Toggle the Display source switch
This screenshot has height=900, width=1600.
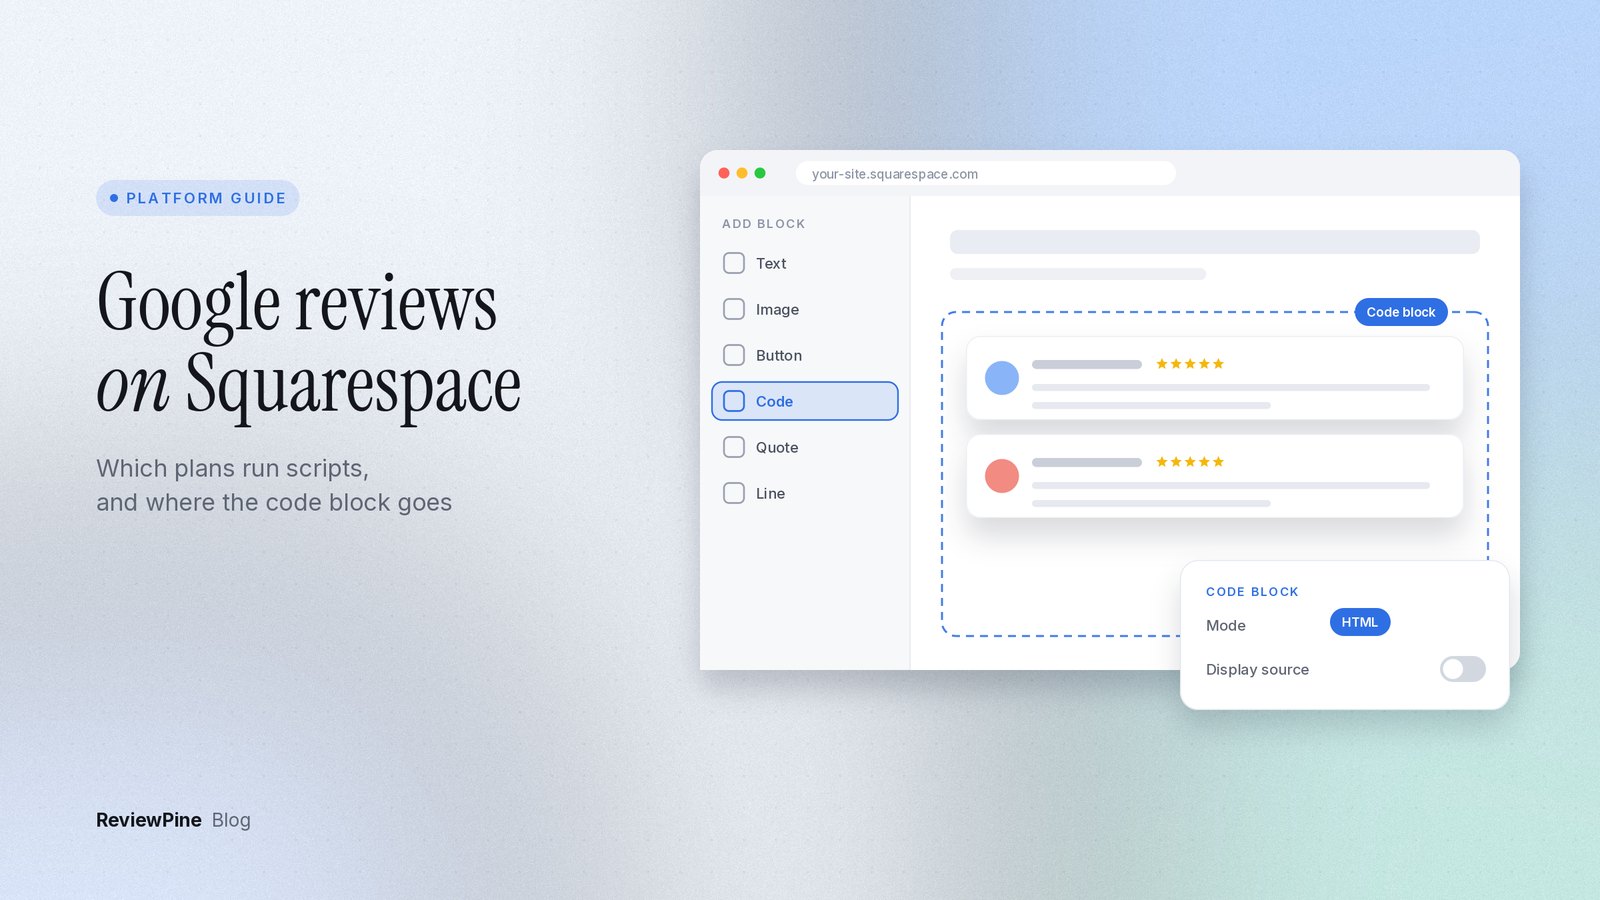pyautogui.click(x=1462, y=669)
